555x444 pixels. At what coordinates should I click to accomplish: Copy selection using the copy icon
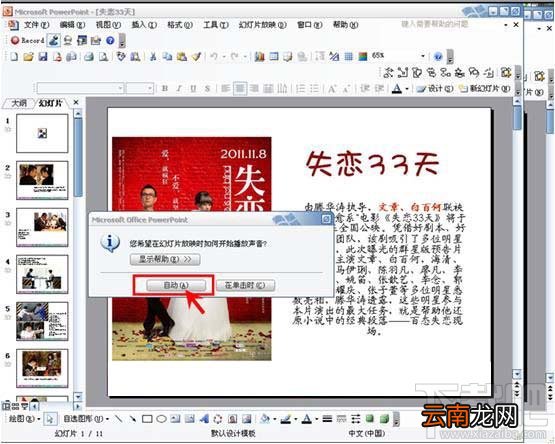click(x=167, y=56)
